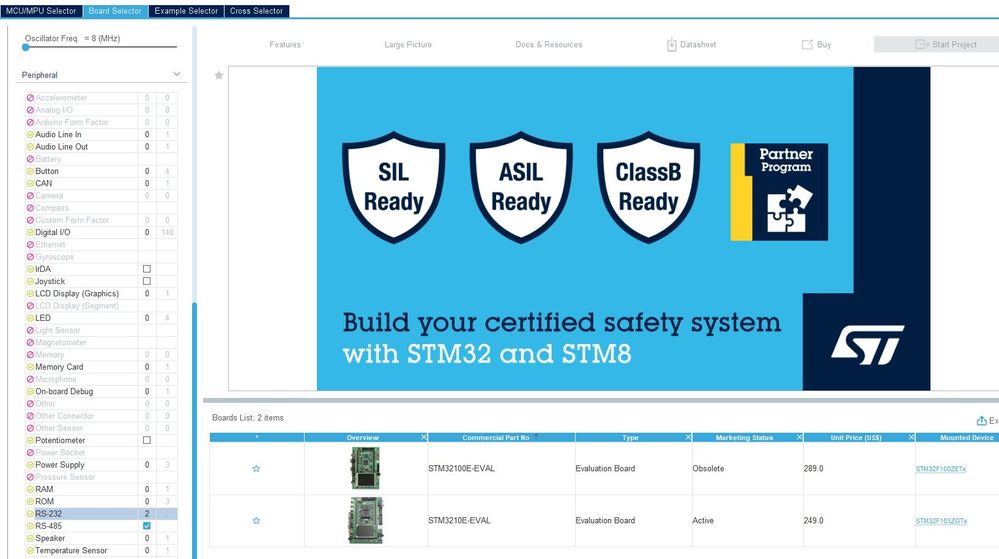Image resolution: width=999 pixels, height=559 pixels.
Task: Click the Digital I/O count field
Action: (147, 233)
